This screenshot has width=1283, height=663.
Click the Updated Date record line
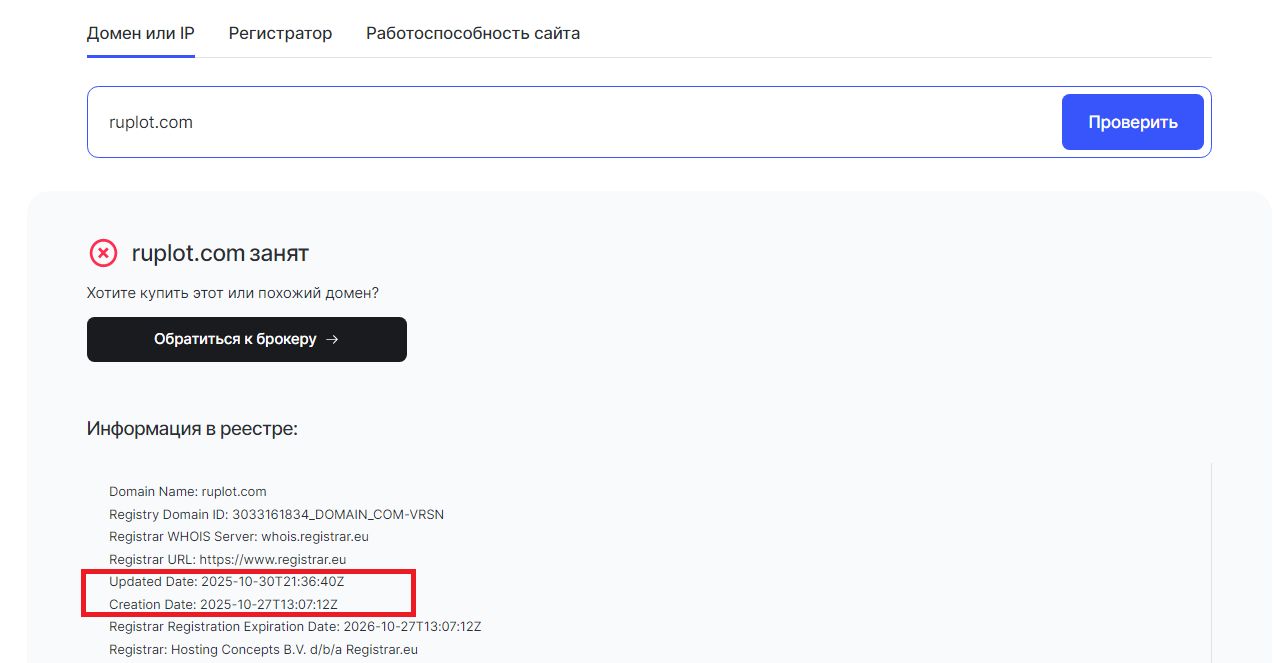click(x=227, y=581)
